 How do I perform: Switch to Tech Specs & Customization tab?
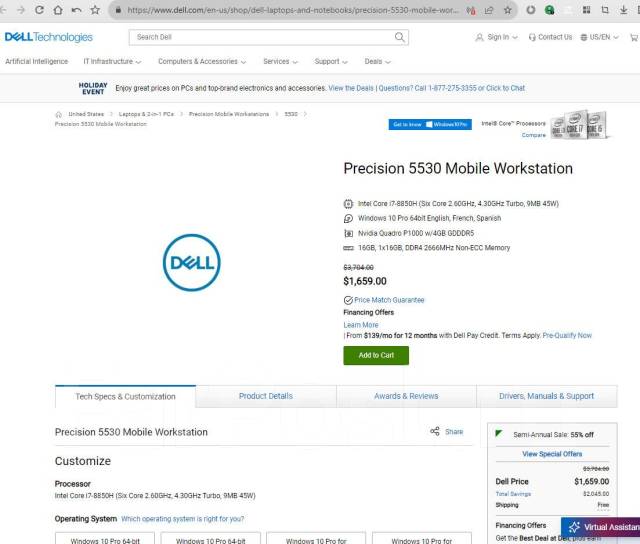pos(125,396)
